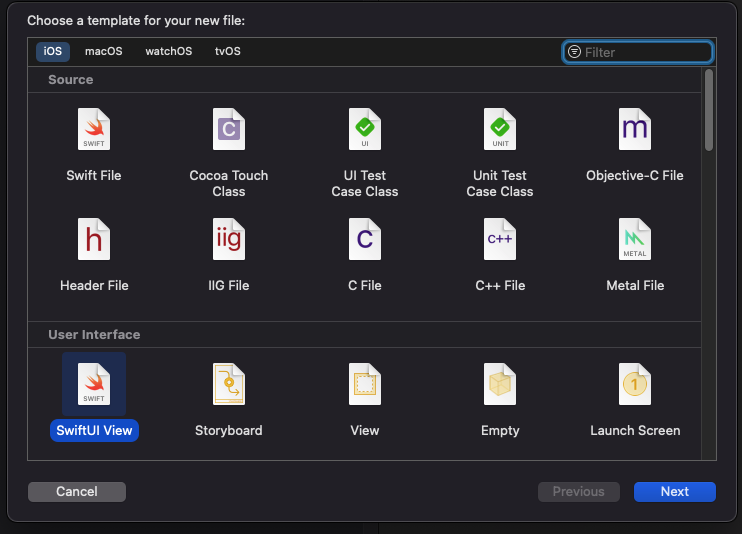Open the watchOS platform tab
The image size is (742, 534).
pyautogui.click(x=168, y=51)
